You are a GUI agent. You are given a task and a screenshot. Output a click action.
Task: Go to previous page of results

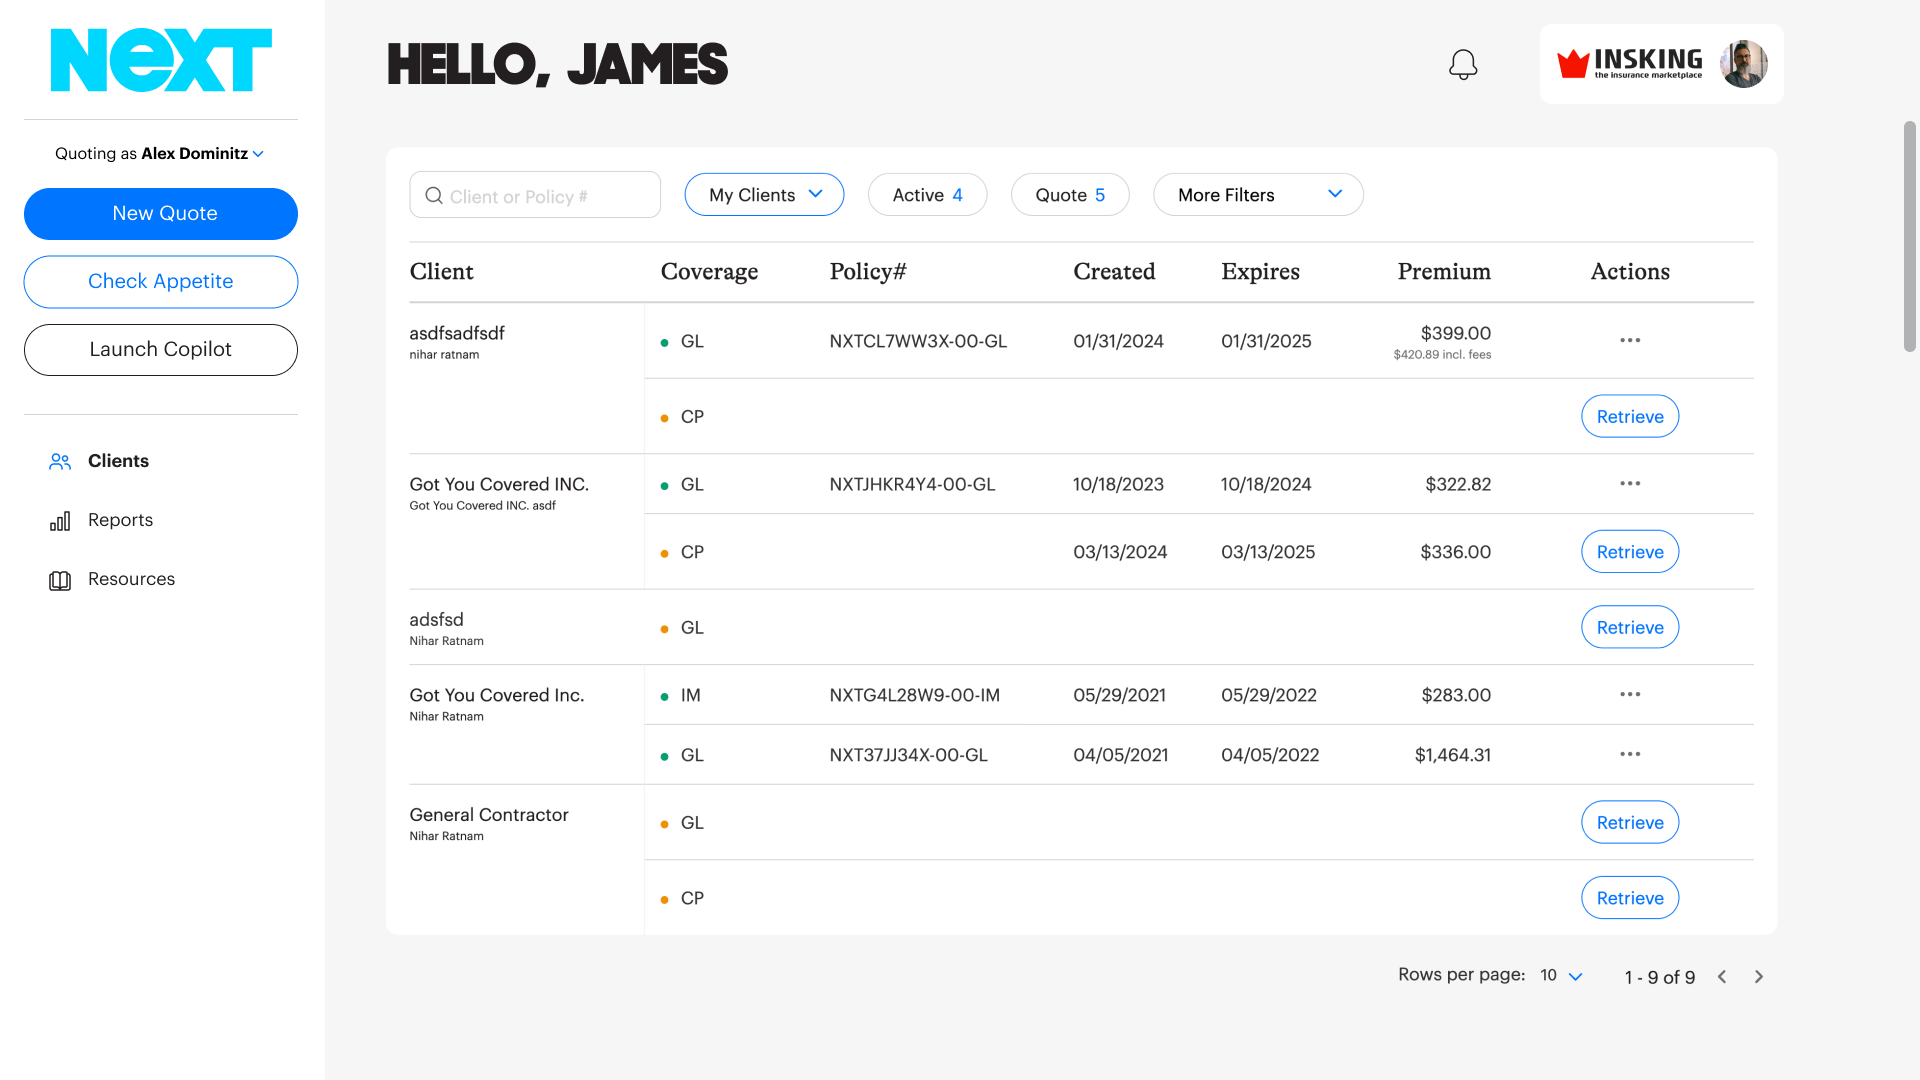1722,977
